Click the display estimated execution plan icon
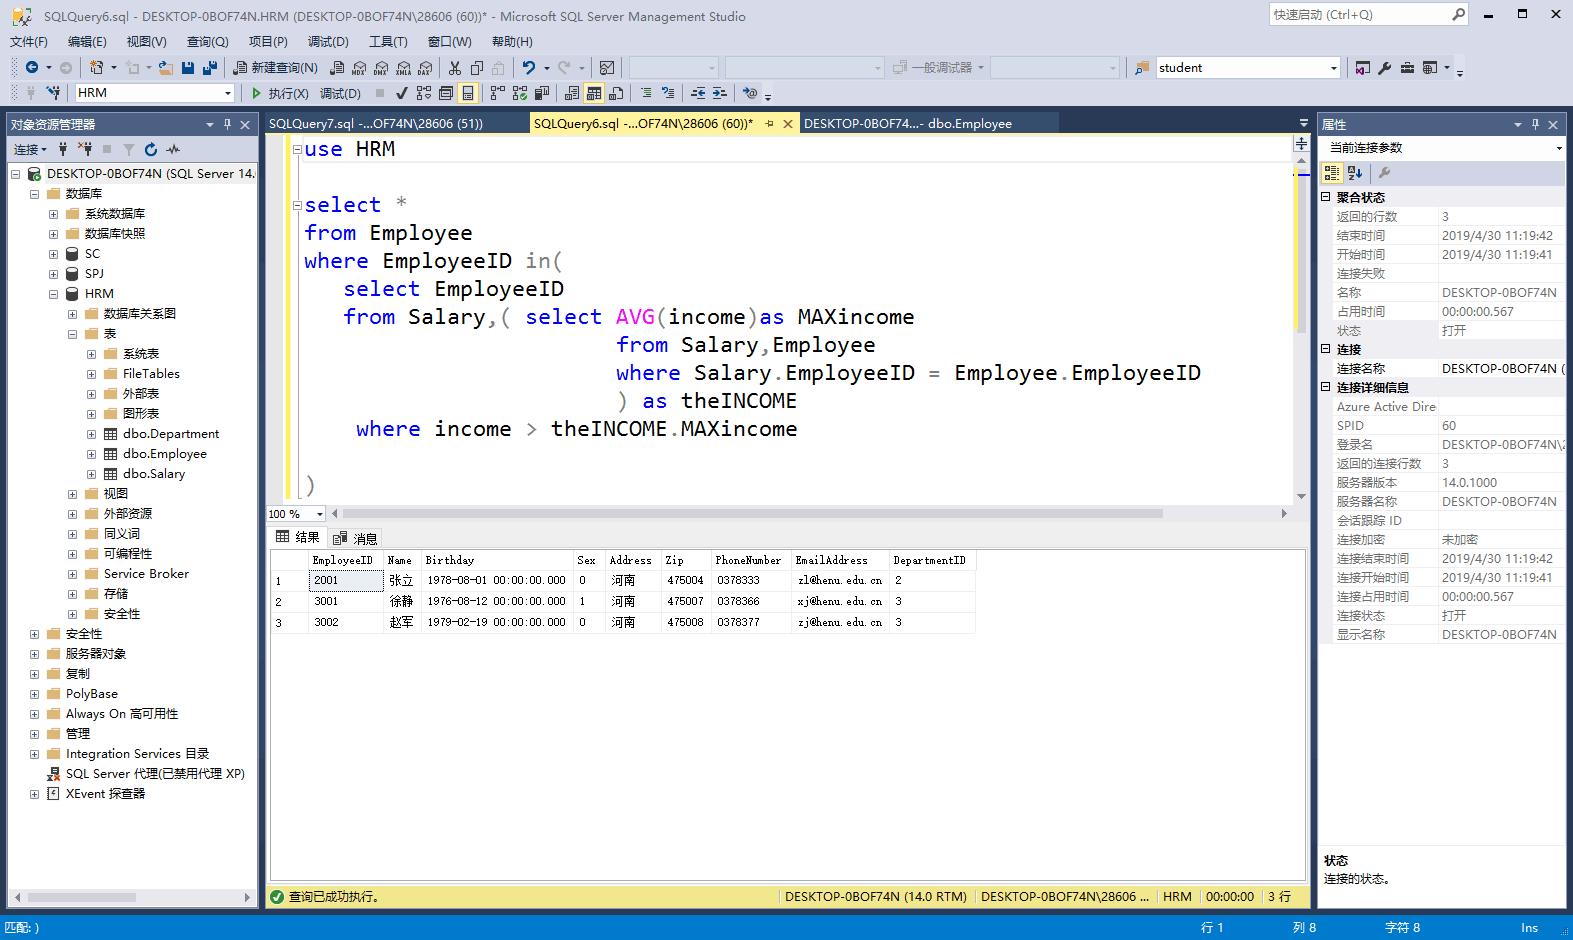Screen dimensions: 1573x940 [x=424, y=93]
